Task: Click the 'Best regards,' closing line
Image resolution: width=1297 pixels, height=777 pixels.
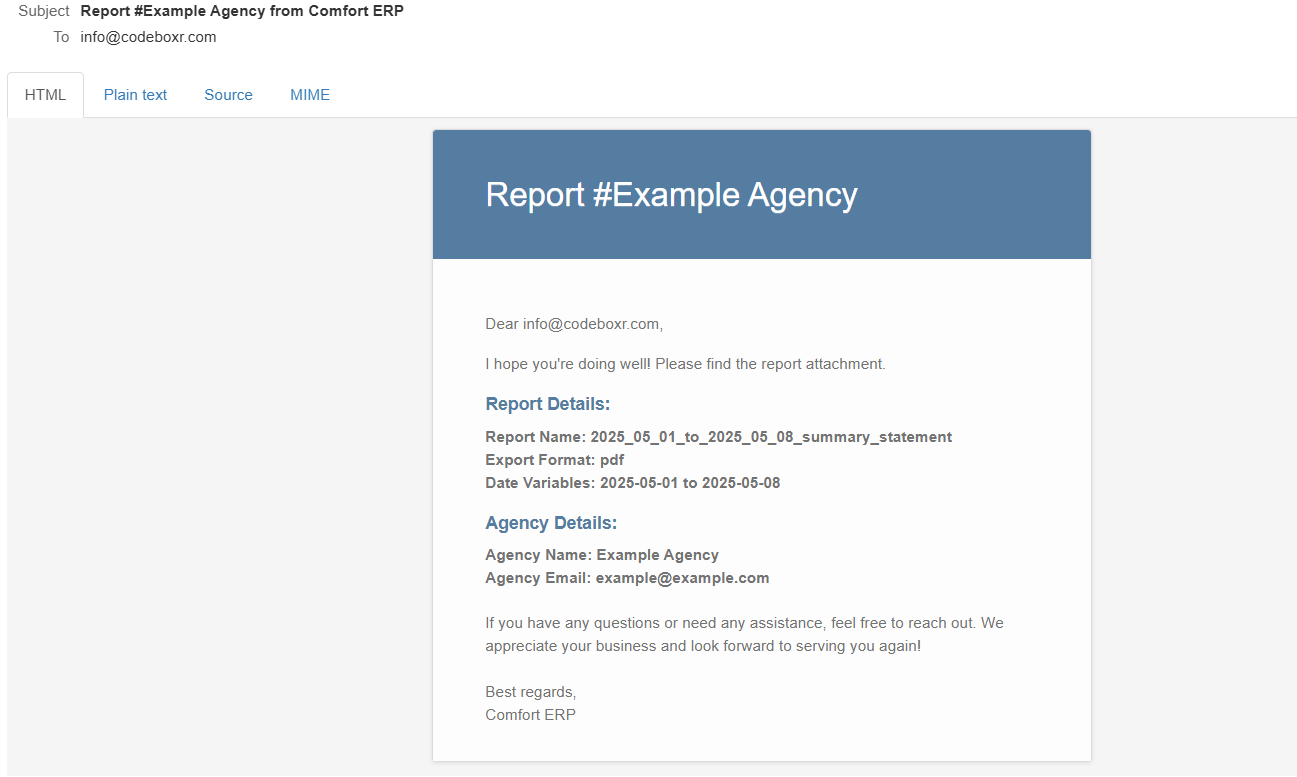Action: click(x=530, y=692)
